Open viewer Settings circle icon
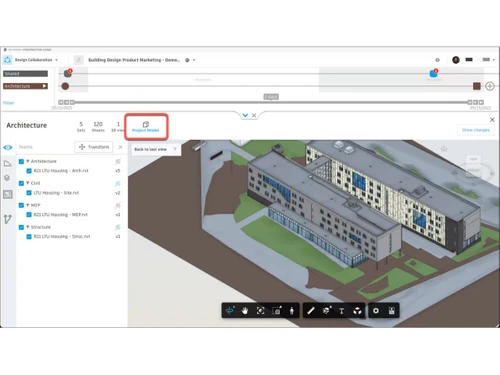The width and height of the screenshot is (500, 375). (x=376, y=311)
